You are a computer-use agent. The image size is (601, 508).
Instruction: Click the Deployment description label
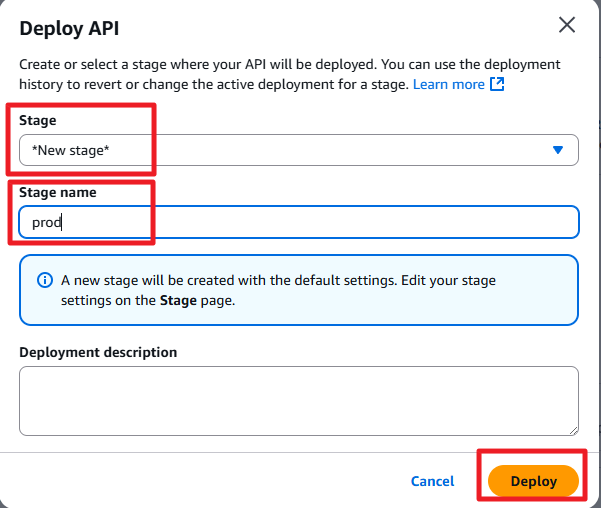pos(98,352)
